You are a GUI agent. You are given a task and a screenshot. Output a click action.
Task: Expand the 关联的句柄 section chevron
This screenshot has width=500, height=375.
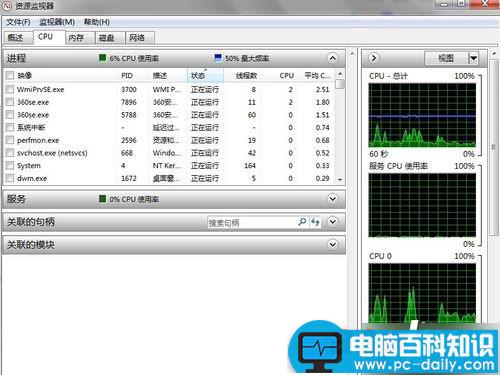tap(332, 222)
